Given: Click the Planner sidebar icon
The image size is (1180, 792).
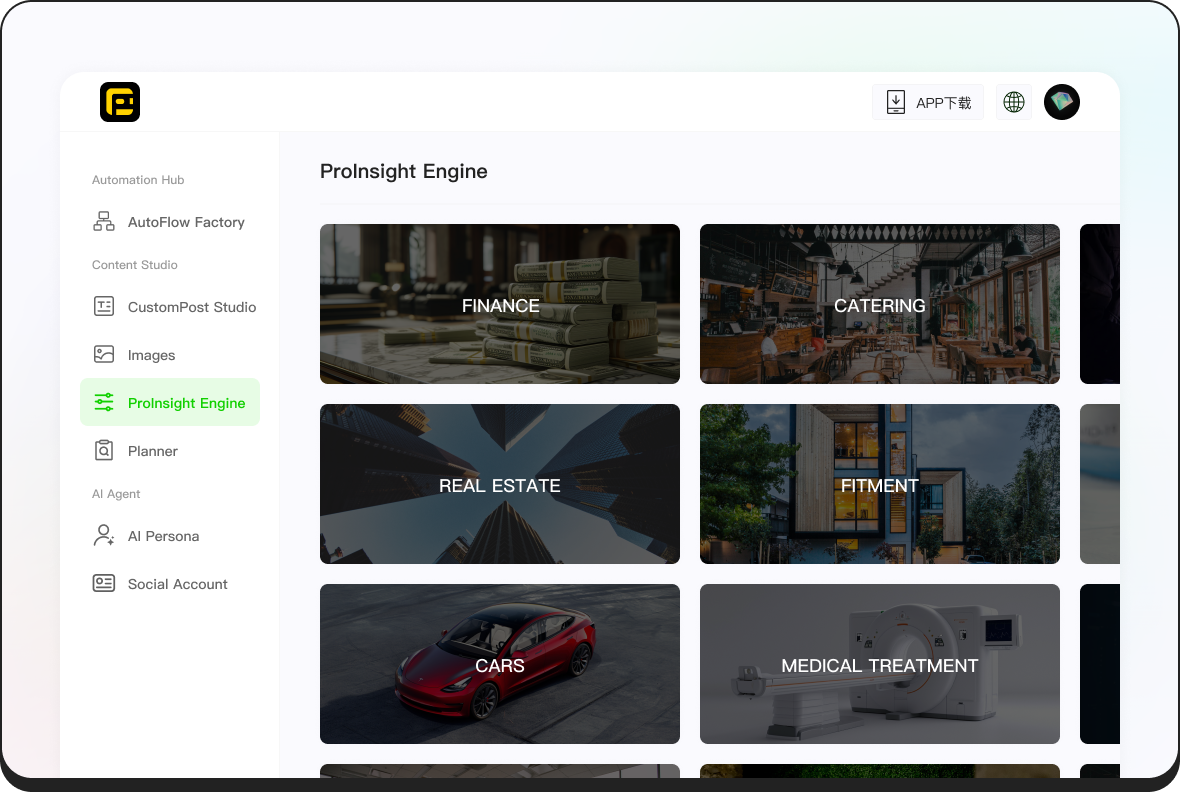Looking at the screenshot, I should pos(104,451).
